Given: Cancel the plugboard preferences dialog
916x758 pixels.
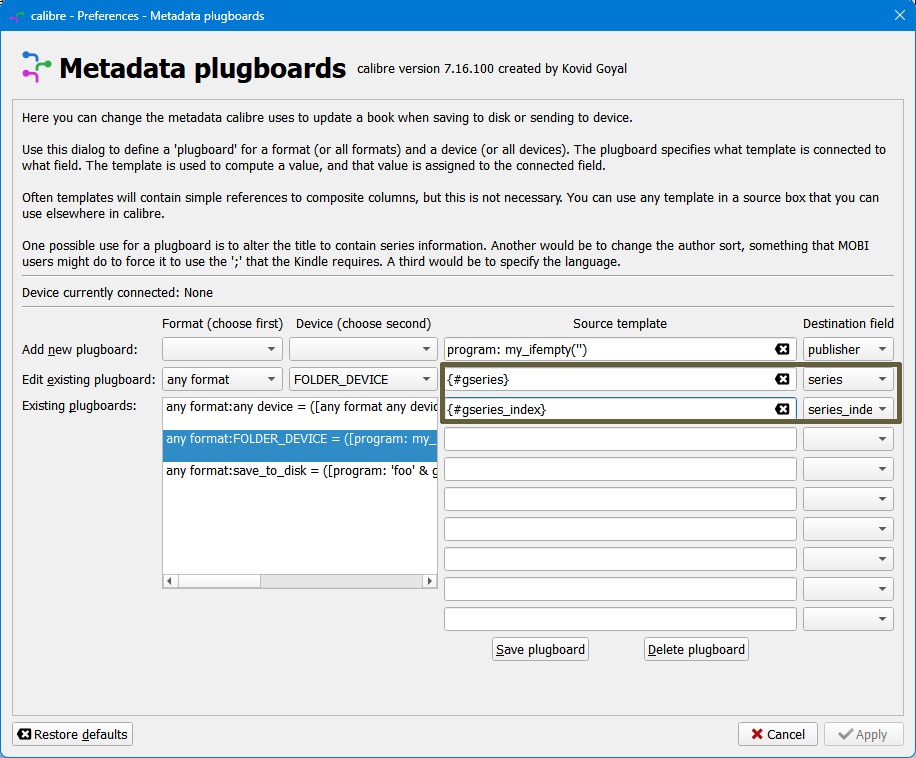Looking at the screenshot, I should 778,734.
